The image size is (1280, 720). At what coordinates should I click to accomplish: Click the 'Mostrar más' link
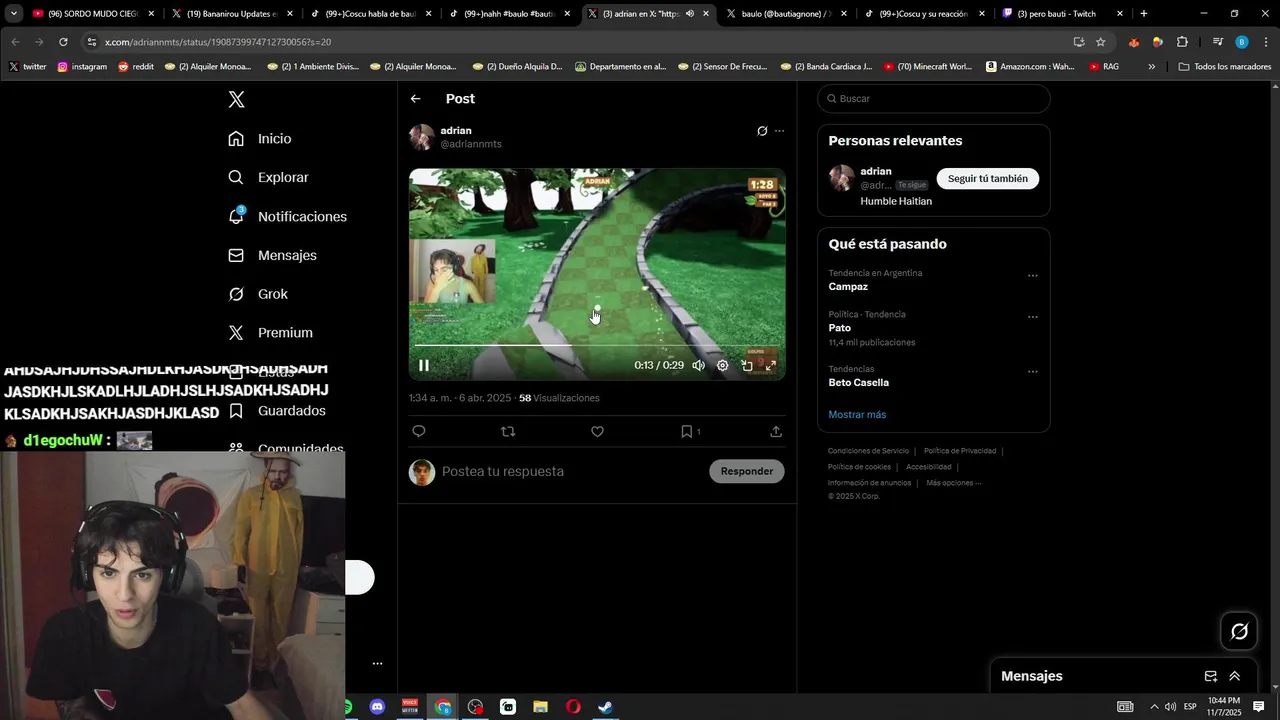[x=857, y=414]
